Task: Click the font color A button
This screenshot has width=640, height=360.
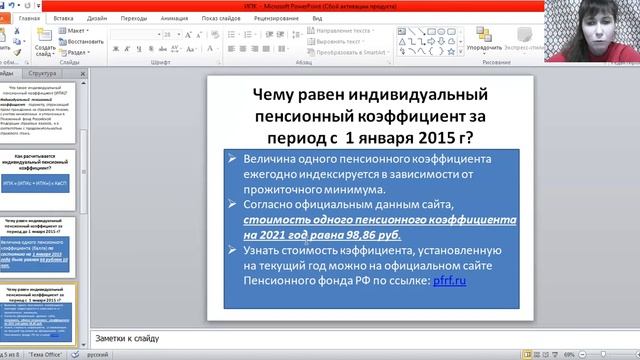Action: pyautogui.click(x=210, y=49)
